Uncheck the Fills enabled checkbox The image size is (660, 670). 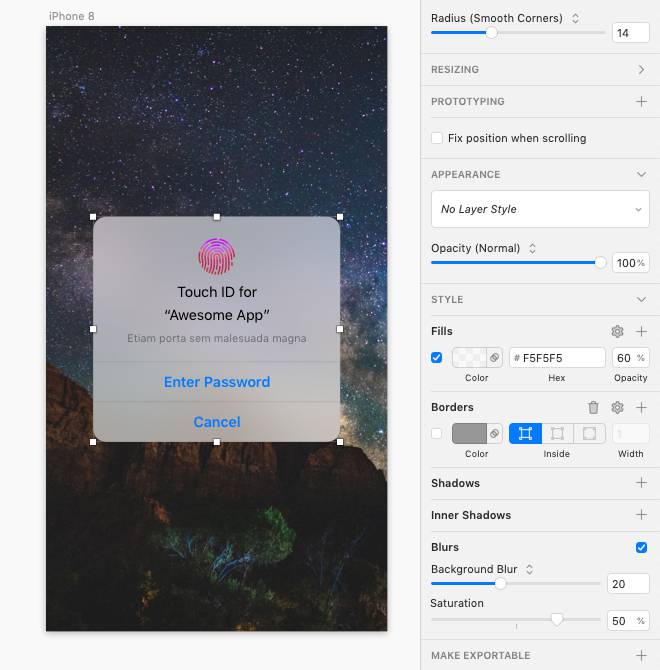click(437, 357)
